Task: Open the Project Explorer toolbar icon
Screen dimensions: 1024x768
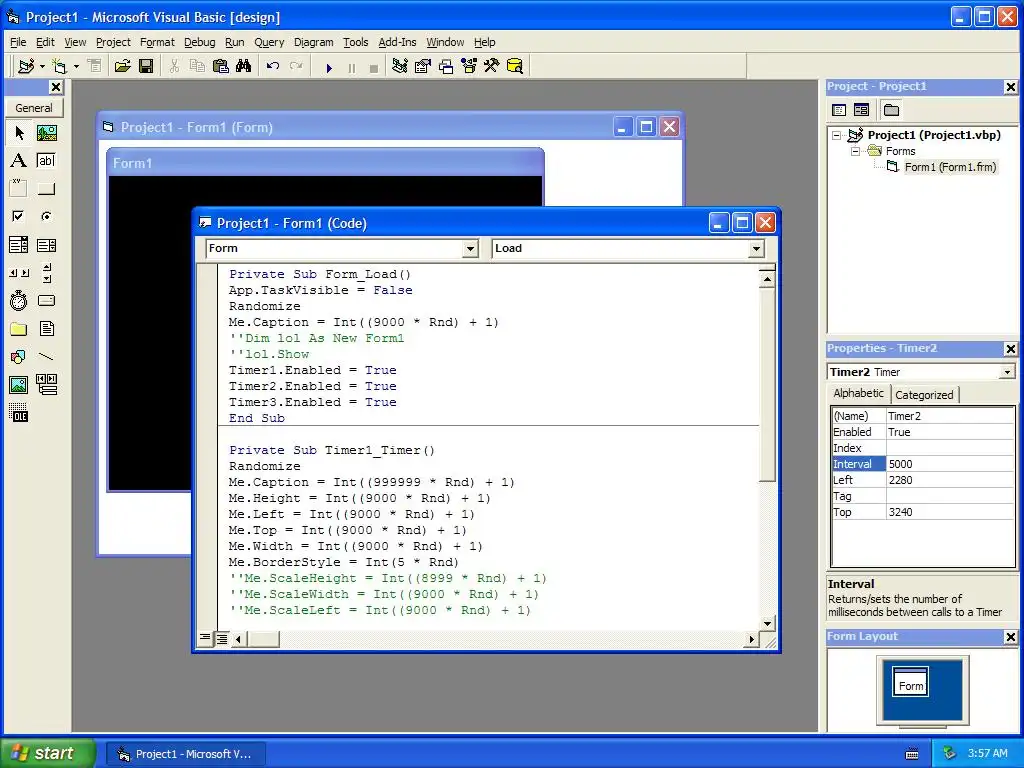Action: 400,66
